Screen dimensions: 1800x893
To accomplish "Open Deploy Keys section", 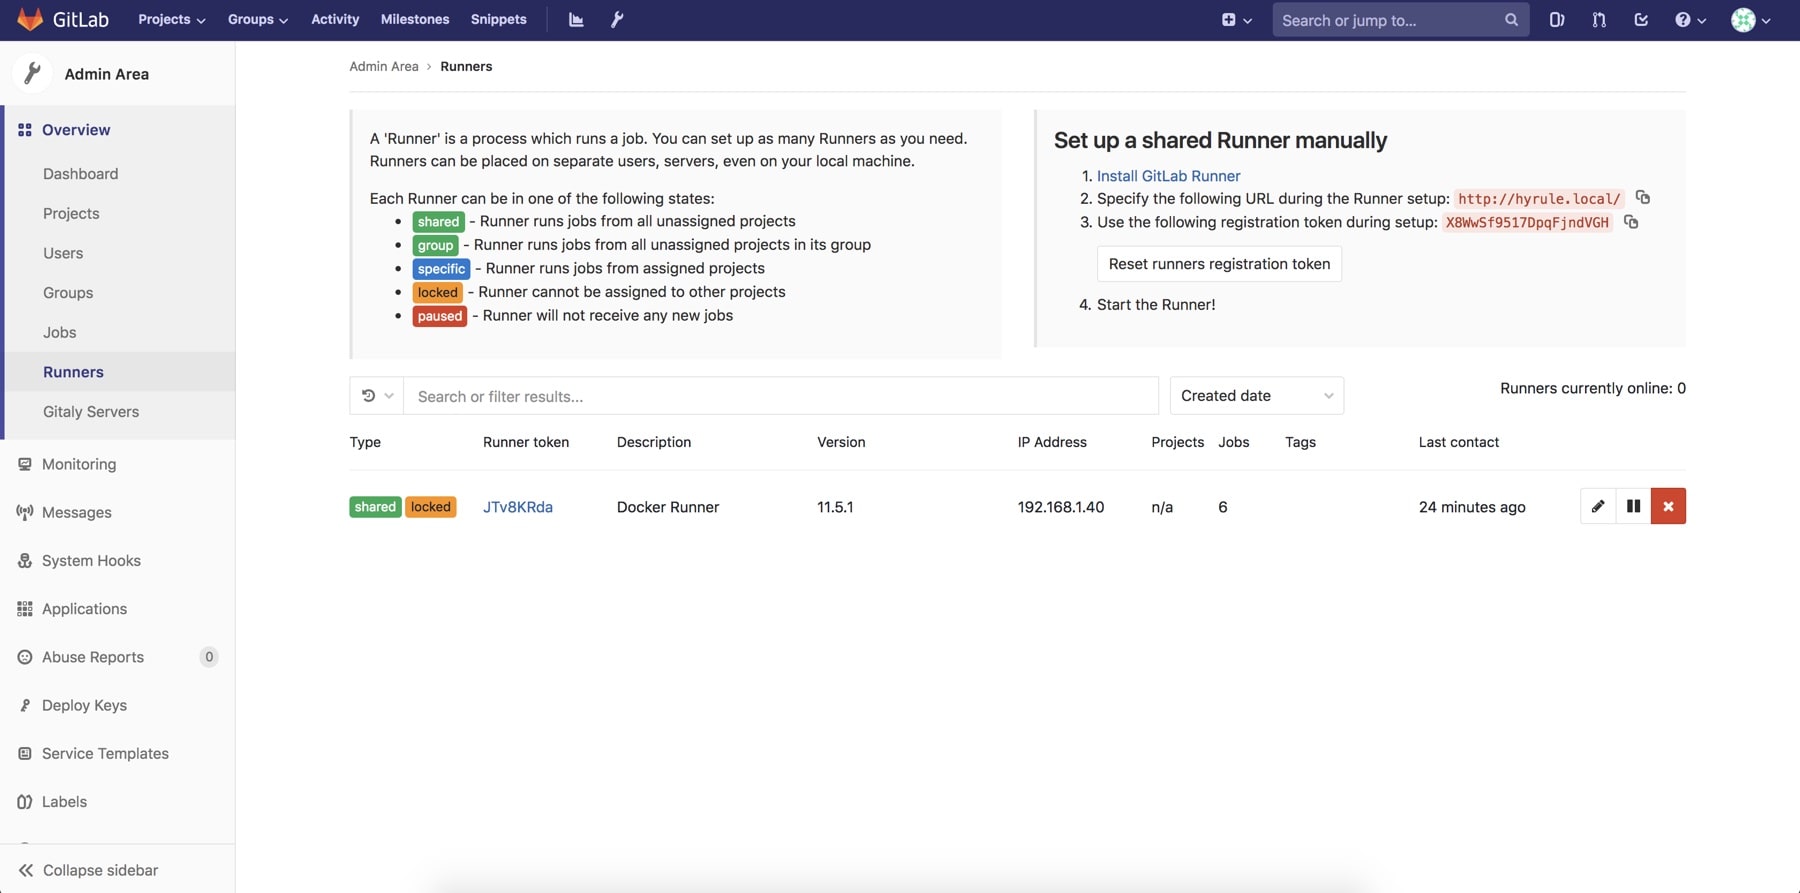I will [x=84, y=705].
